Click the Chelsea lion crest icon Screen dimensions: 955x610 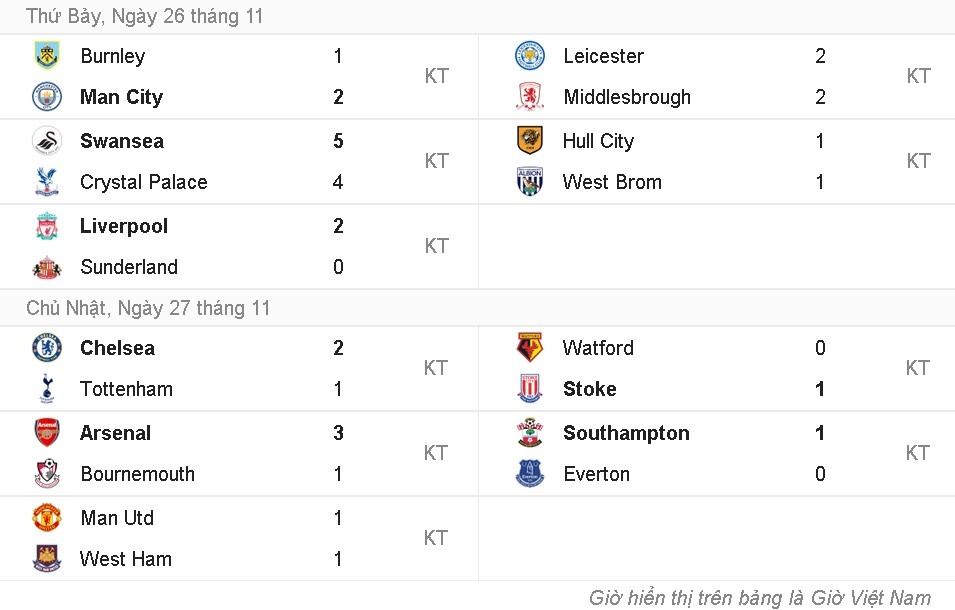(46, 347)
